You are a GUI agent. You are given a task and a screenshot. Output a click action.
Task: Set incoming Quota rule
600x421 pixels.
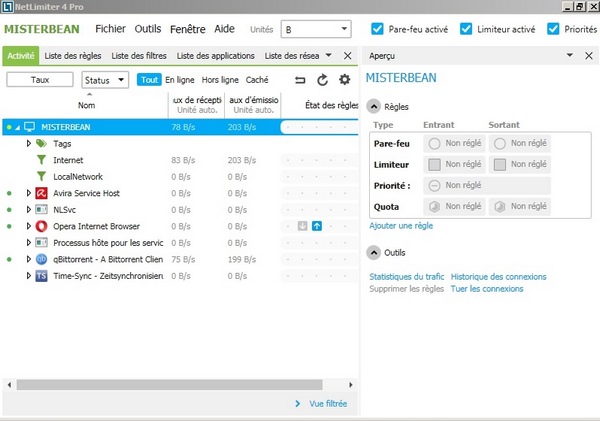coord(454,207)
